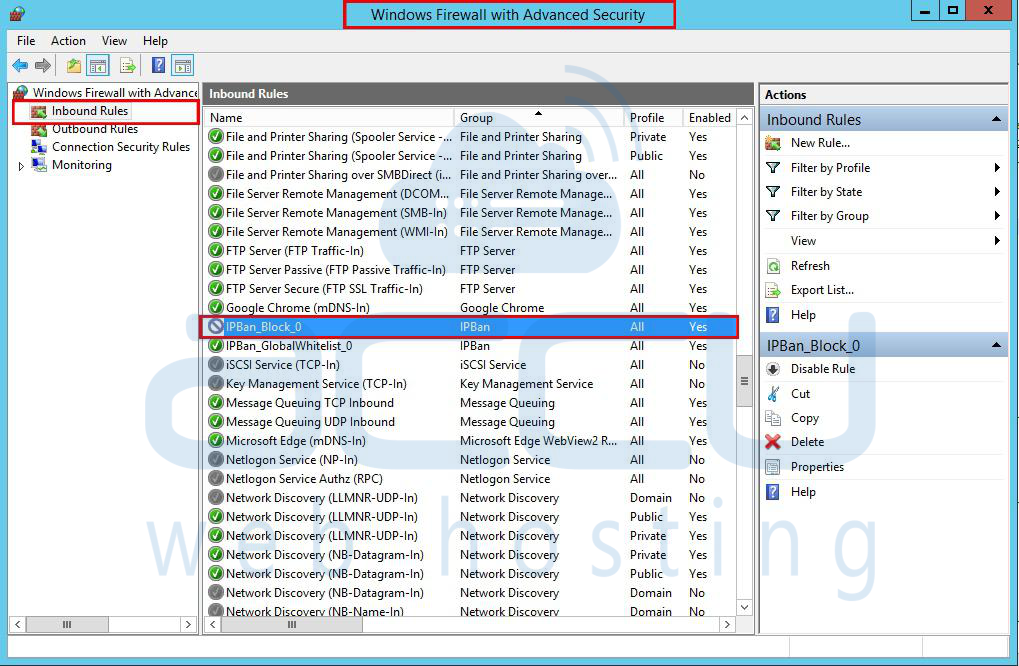Click the funnel icon beside Filter by State
Viewport: 1019px width, 666px height.
(773, 192)
